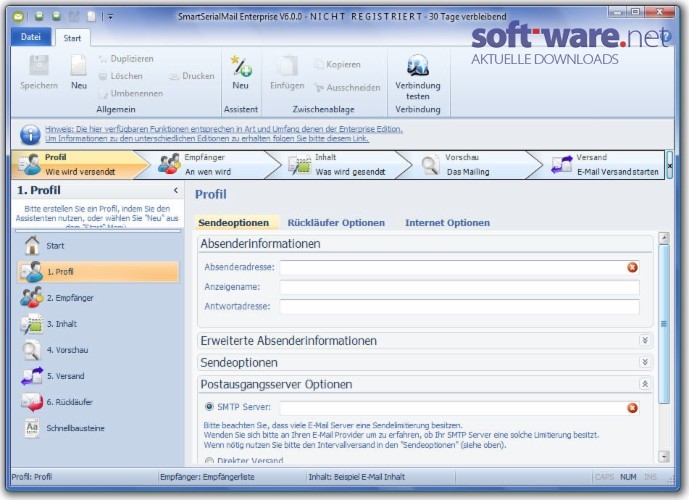Open the quick access toolbar dropdown arrow
The height and width of the screenshot is (500, 689).
click(110, 17)
